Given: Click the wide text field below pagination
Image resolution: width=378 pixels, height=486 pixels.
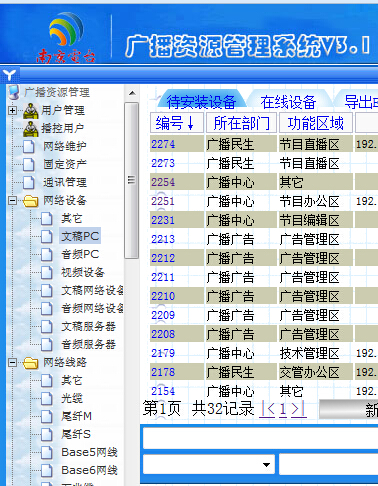Looking at the screenshot, I should pos(260,438).
